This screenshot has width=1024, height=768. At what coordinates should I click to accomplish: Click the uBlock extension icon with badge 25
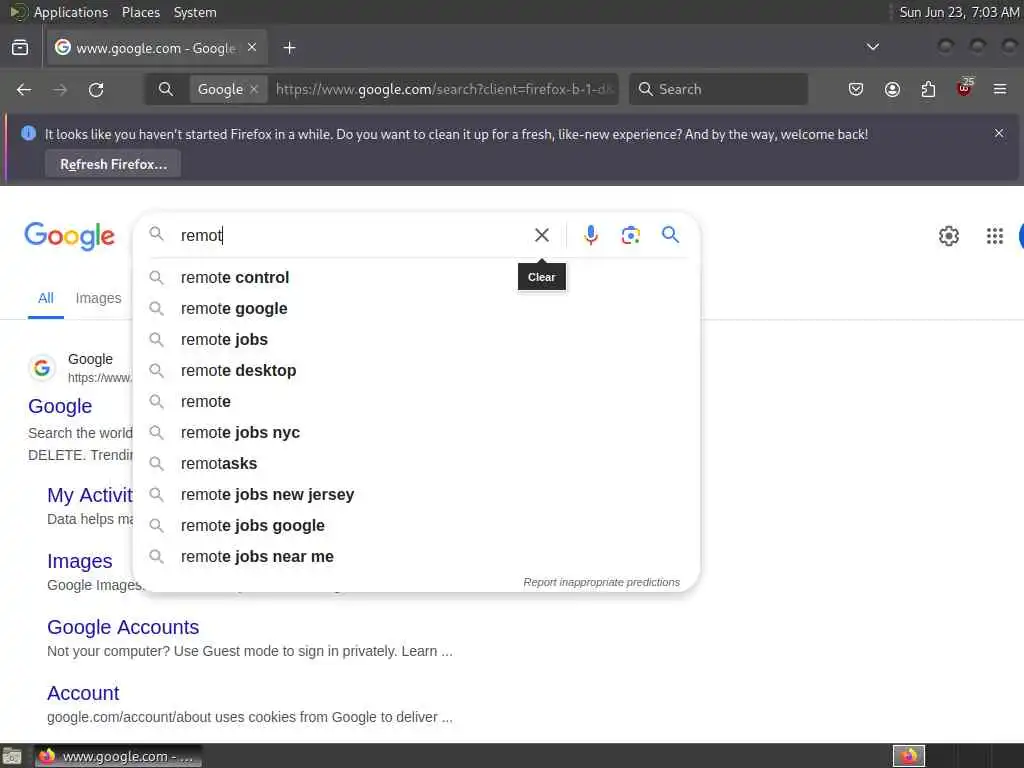(x=964, y=88)
